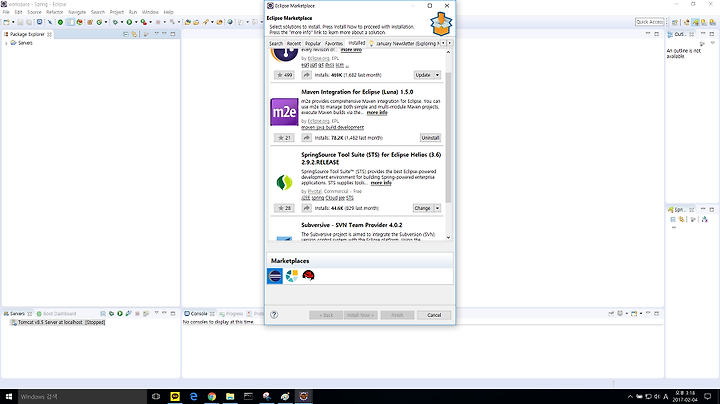Select the Red Hat marketplace catalog icon
Image resolution: width=720 pixels, height=404 pixels.
coord(308,275)
